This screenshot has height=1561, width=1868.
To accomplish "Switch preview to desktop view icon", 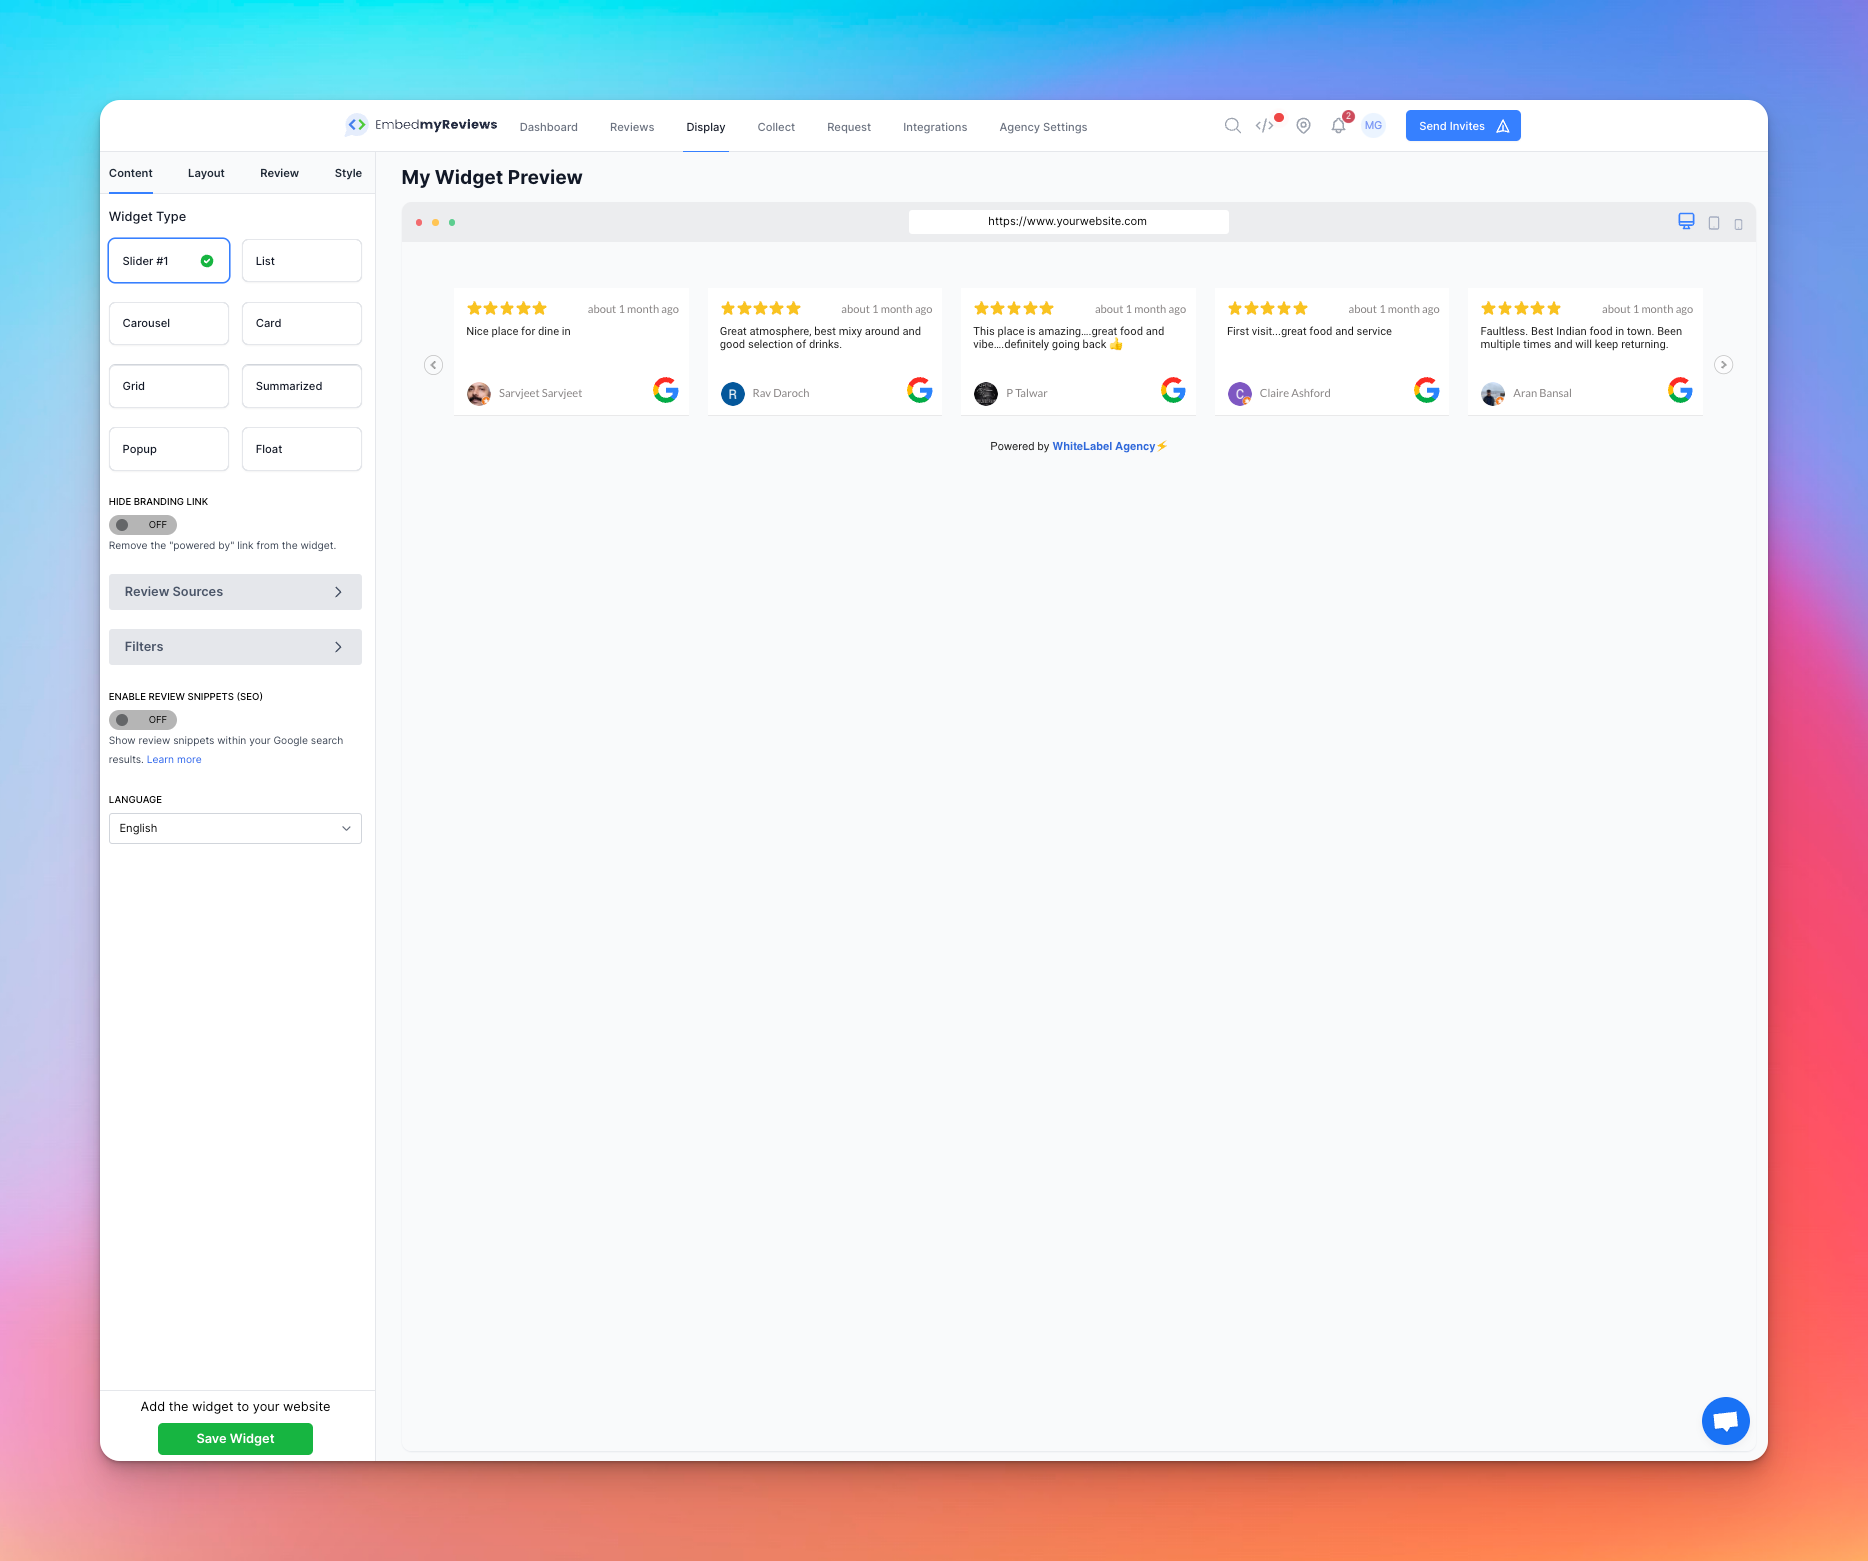I will coord(1686,222).
